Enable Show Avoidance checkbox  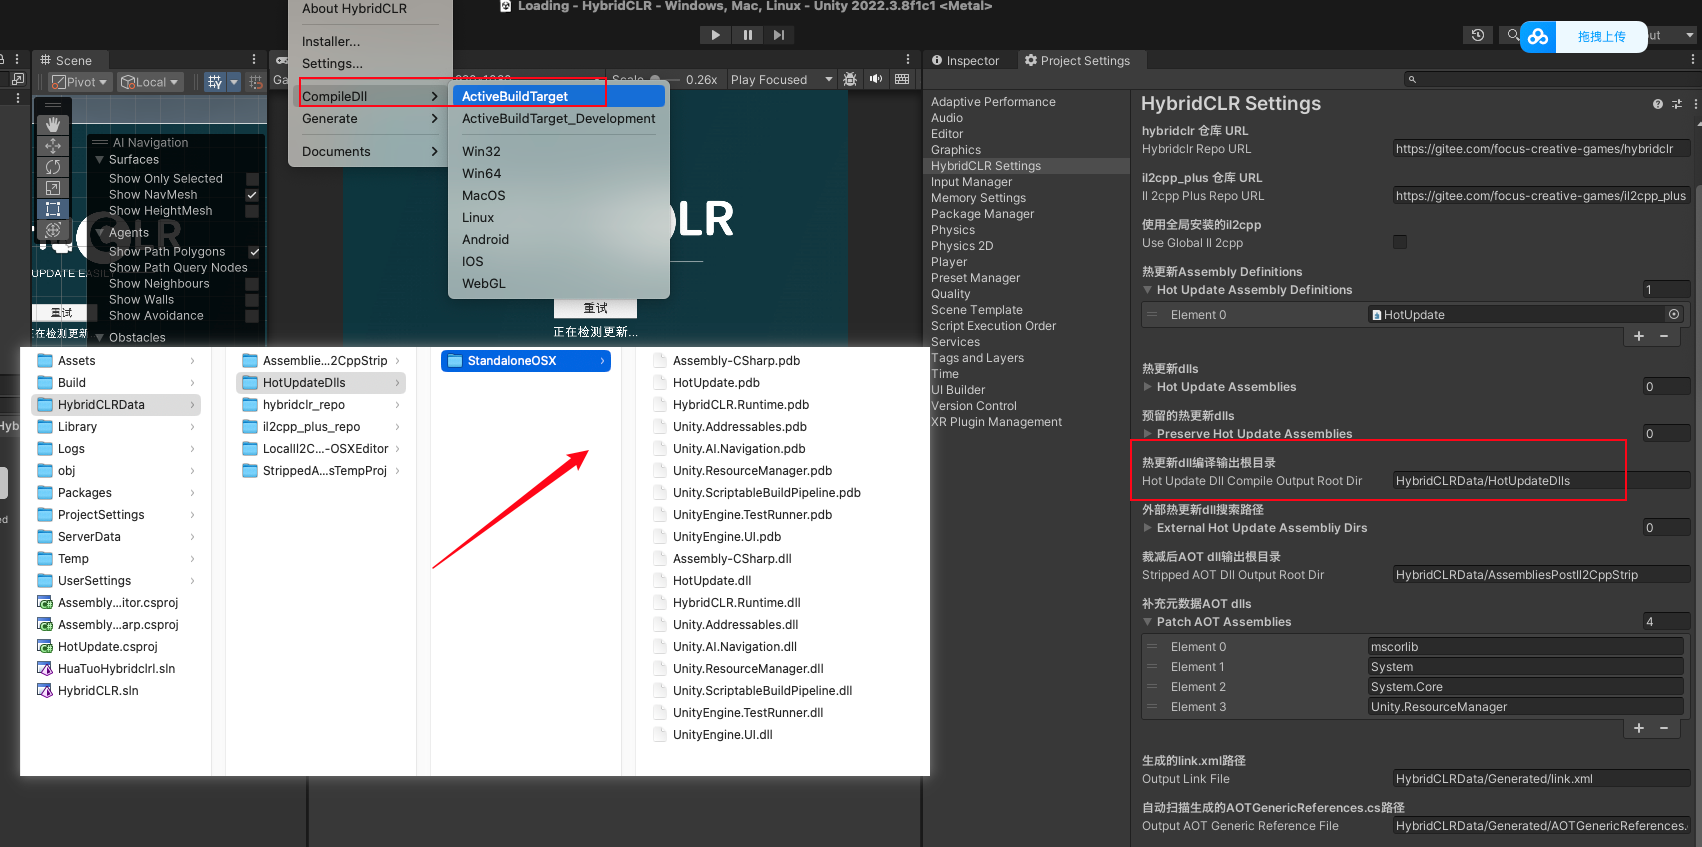[x=252, y=316]
